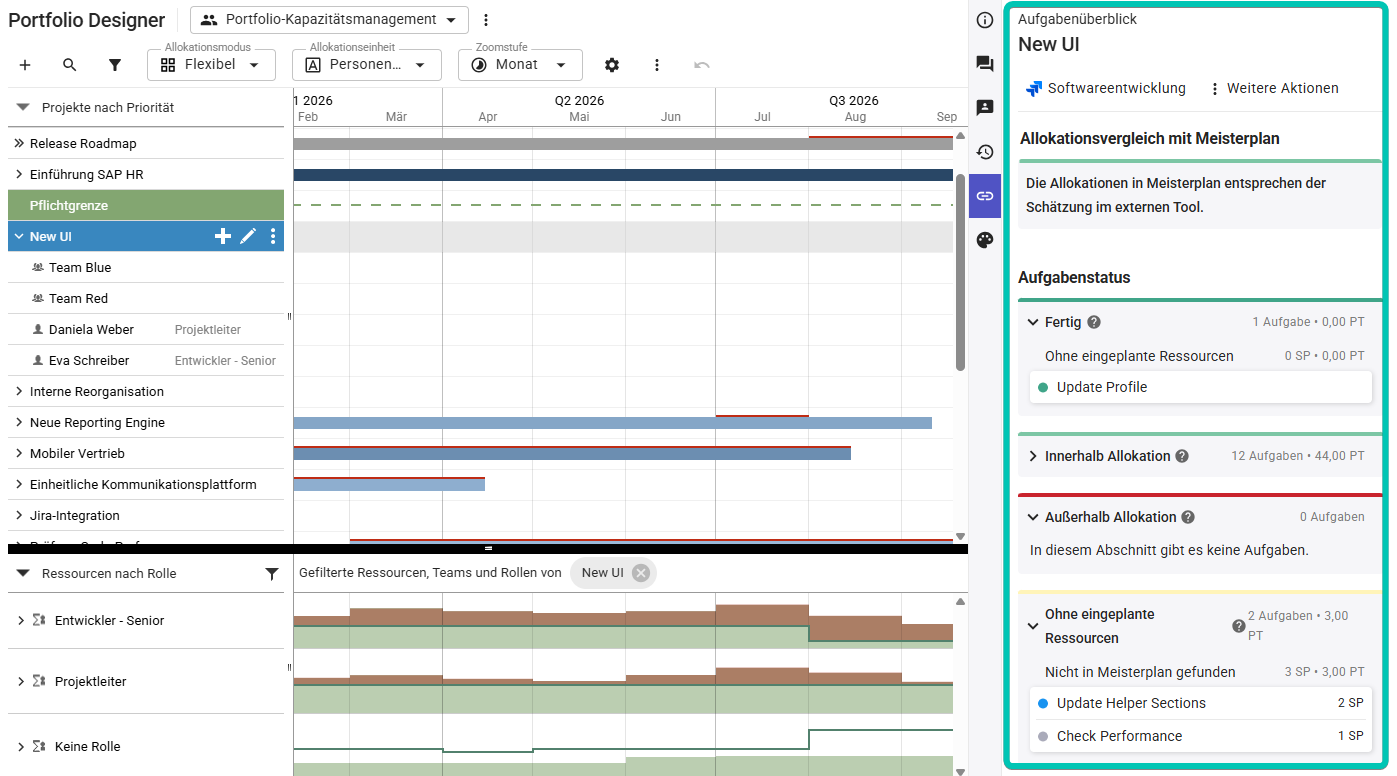Collapse the Ressourcen nach Rolle list

point(23,573)
